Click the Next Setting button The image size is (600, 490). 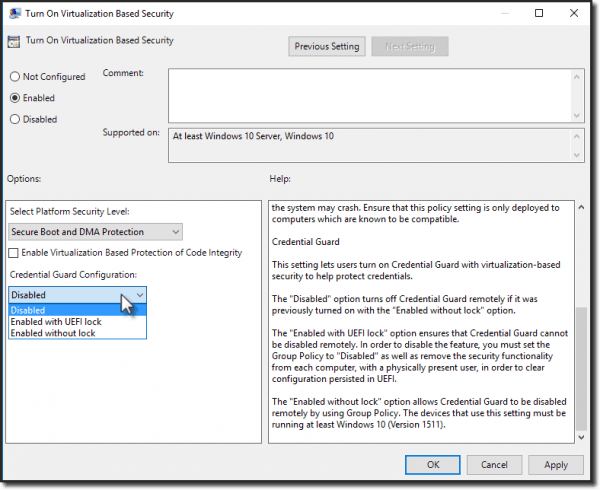[x=410, y=46]
